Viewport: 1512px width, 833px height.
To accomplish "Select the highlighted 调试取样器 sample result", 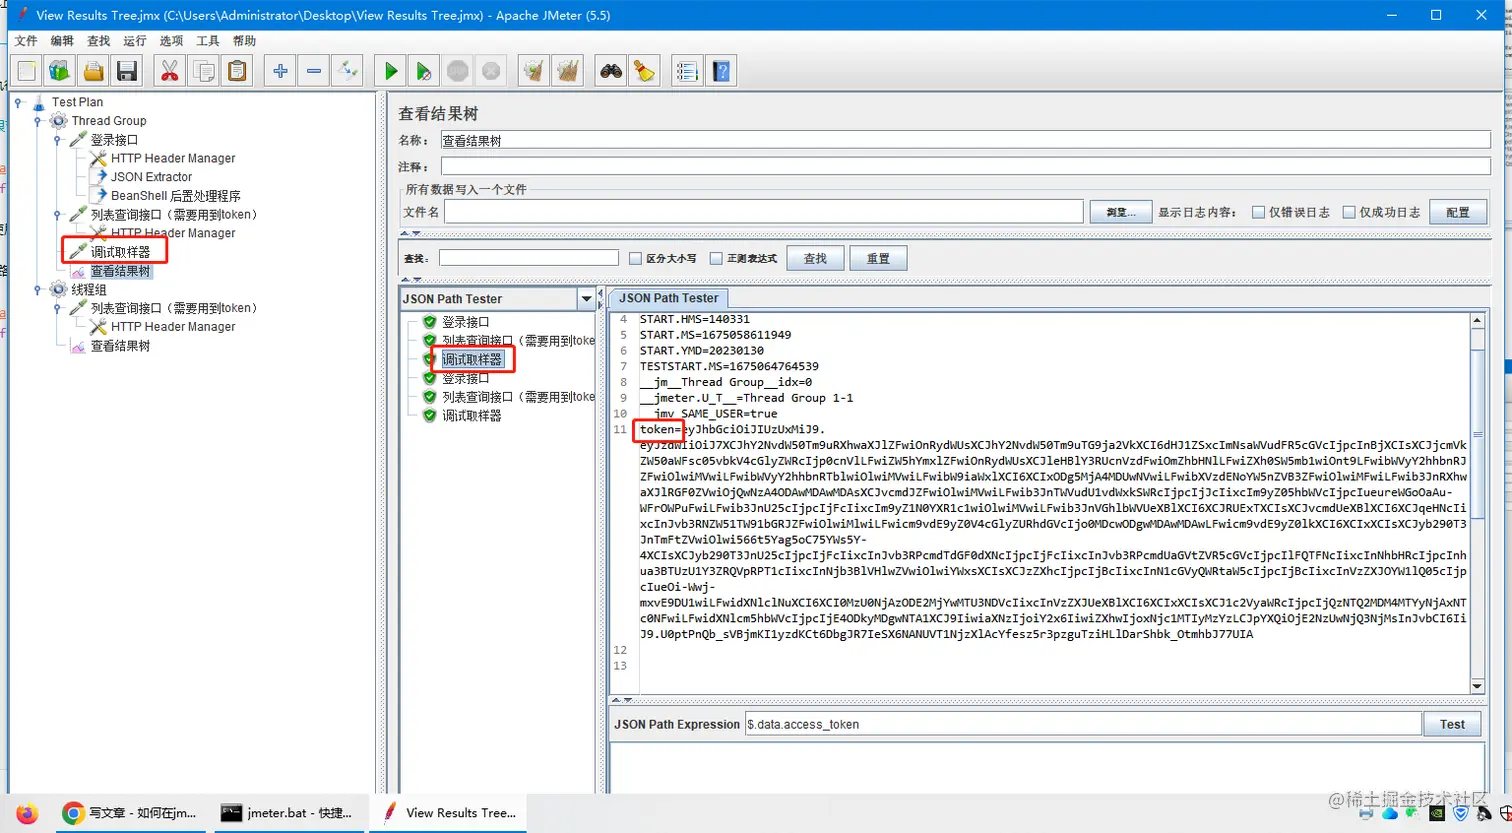I will pyautogui.click(x=472, y=360).
